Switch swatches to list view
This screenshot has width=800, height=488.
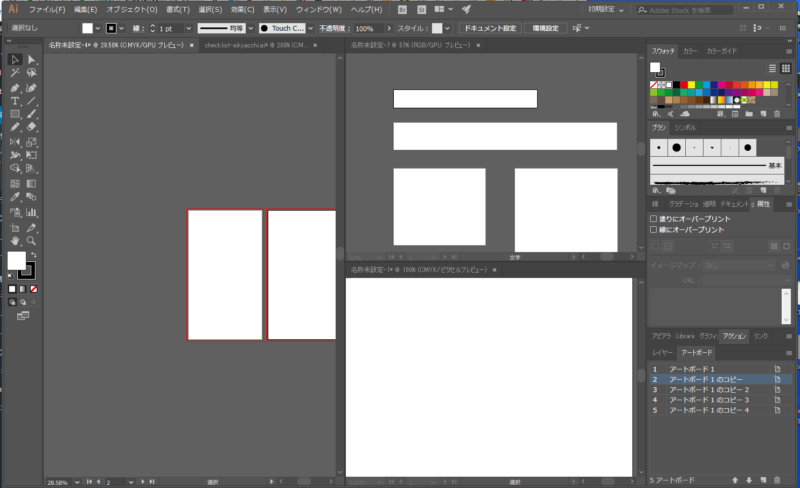point(772,68)
